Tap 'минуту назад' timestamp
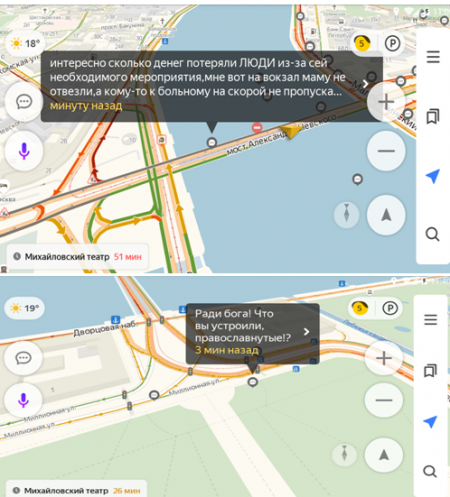This screenshot has width=450, height=497. tap(86, 106)
